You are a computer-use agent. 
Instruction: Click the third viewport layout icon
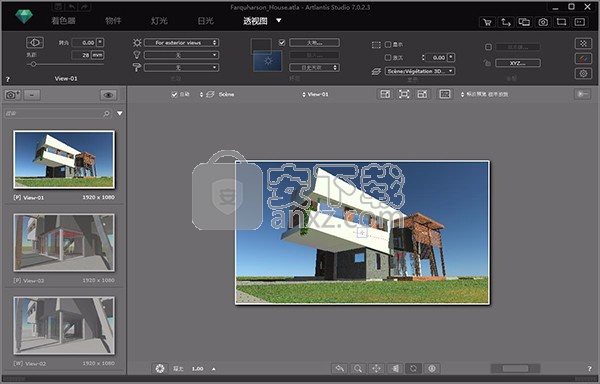click(x=422, y=94)
